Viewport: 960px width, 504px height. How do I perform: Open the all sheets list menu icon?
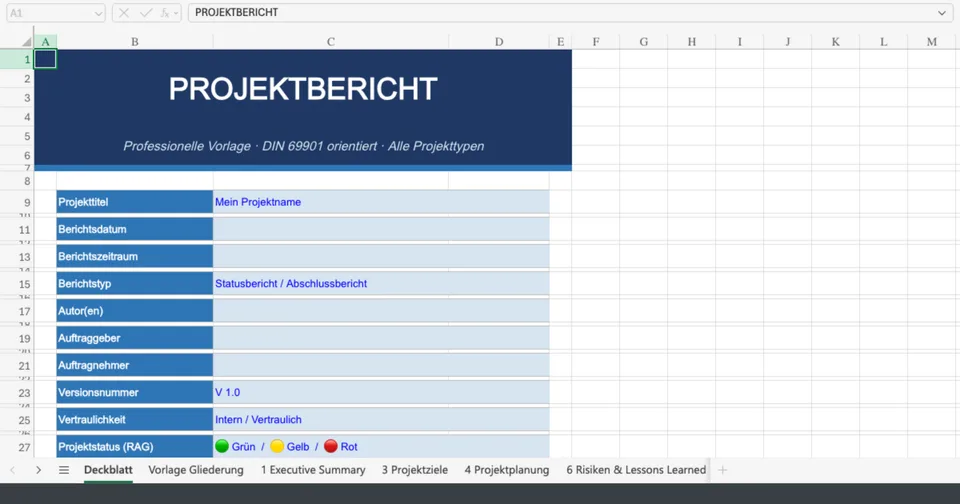(x=64, y=470)
